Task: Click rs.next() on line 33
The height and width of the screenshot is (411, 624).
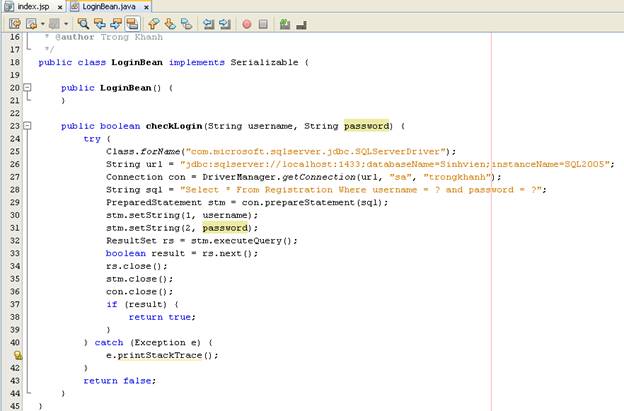Action: pos(230,253)
